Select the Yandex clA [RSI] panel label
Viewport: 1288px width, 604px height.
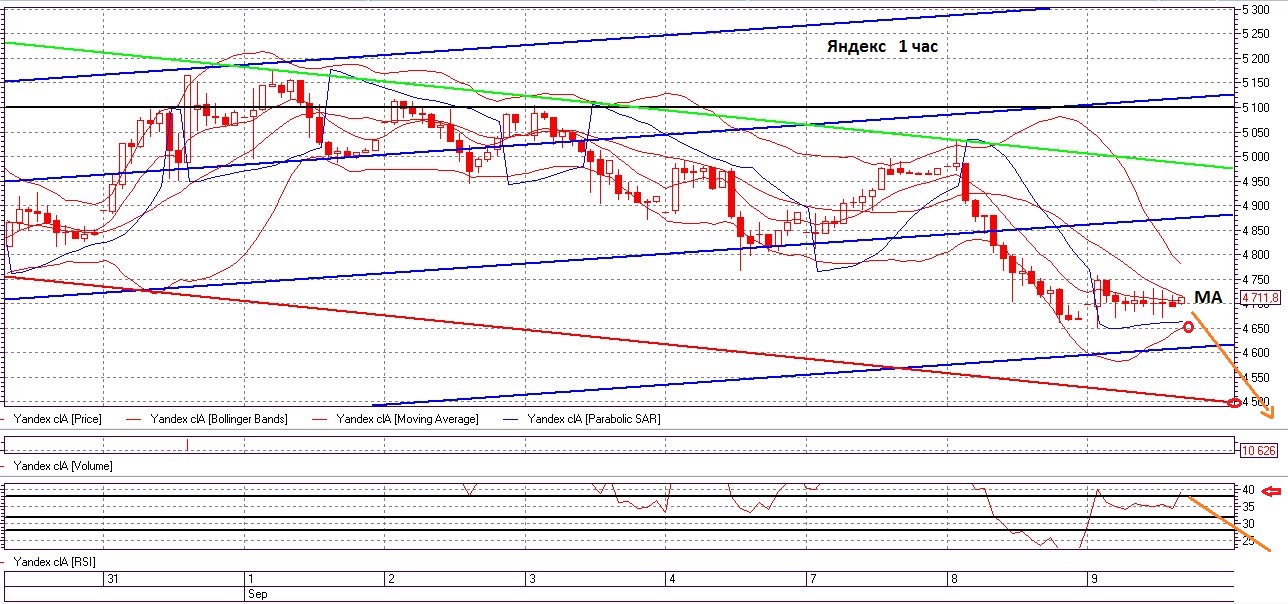tap(55, 563)
